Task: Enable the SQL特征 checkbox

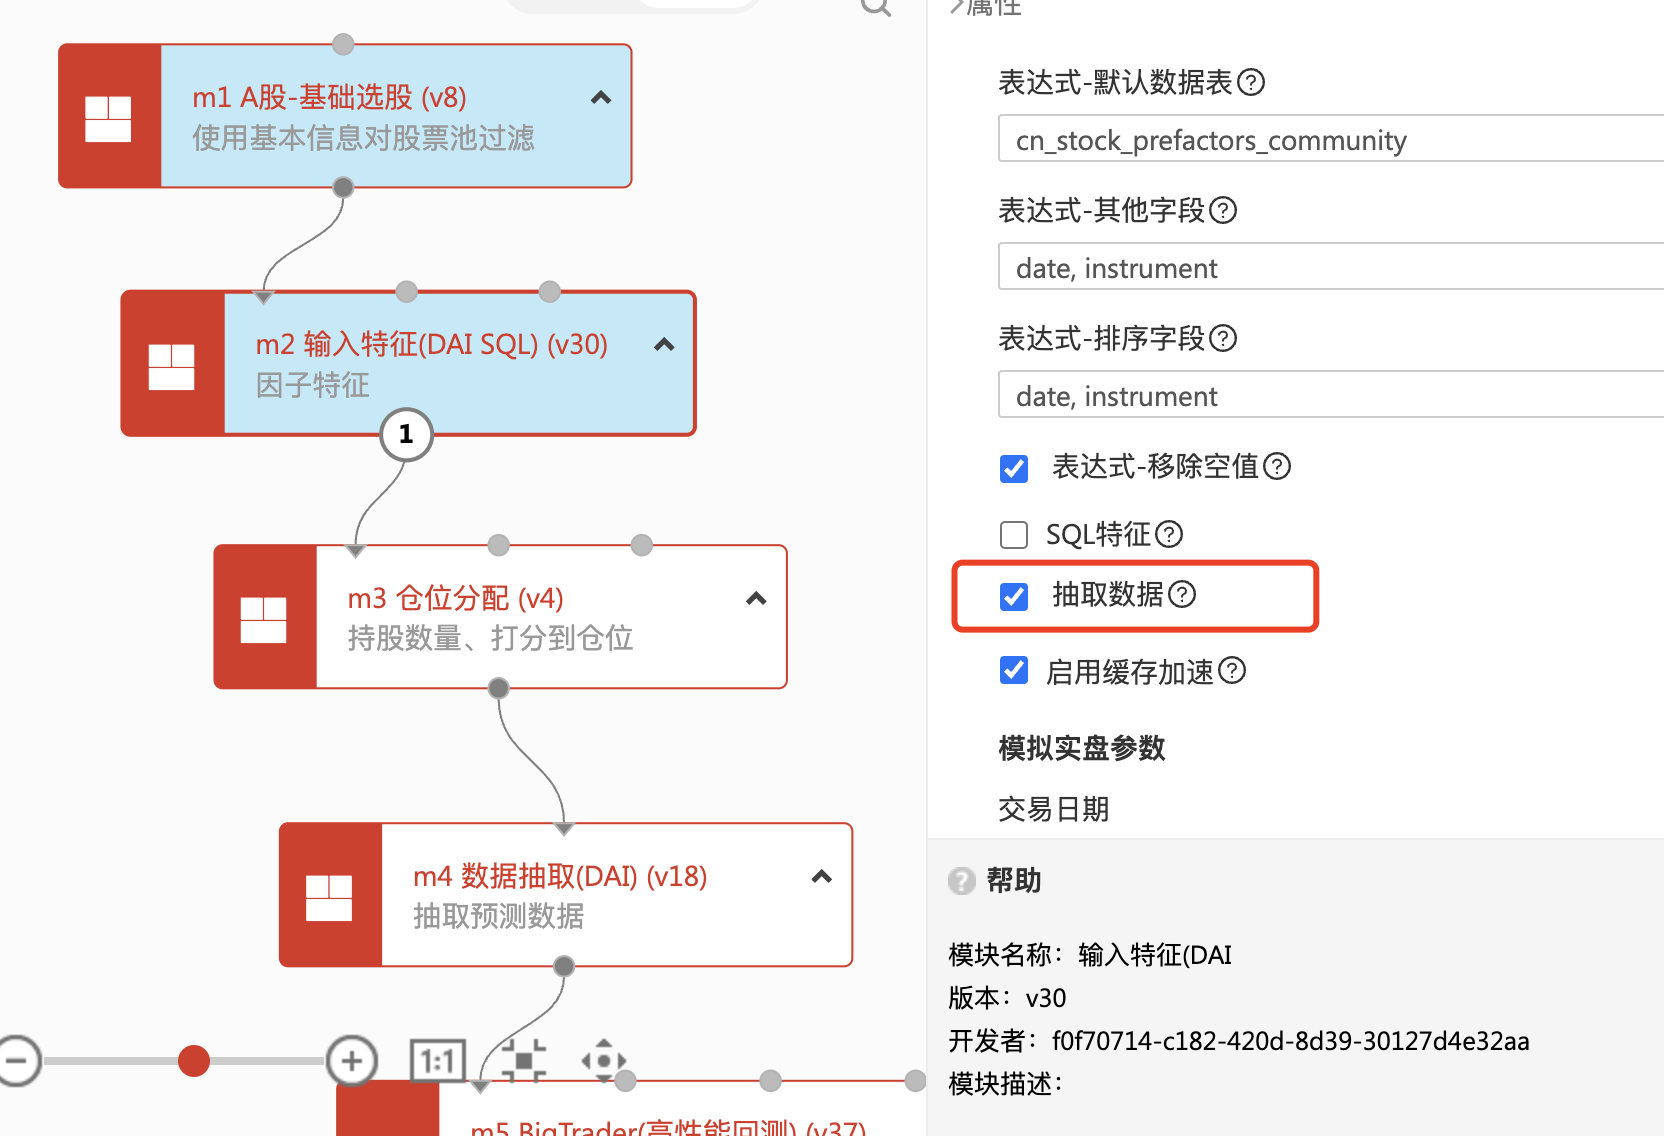Action: point(1014,535)
